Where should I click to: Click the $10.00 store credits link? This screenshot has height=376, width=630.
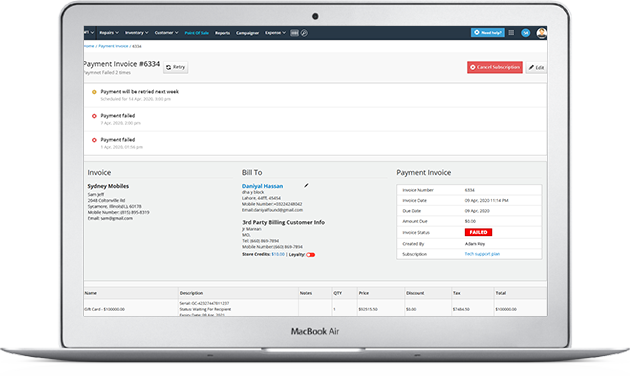tap(278, 254)
